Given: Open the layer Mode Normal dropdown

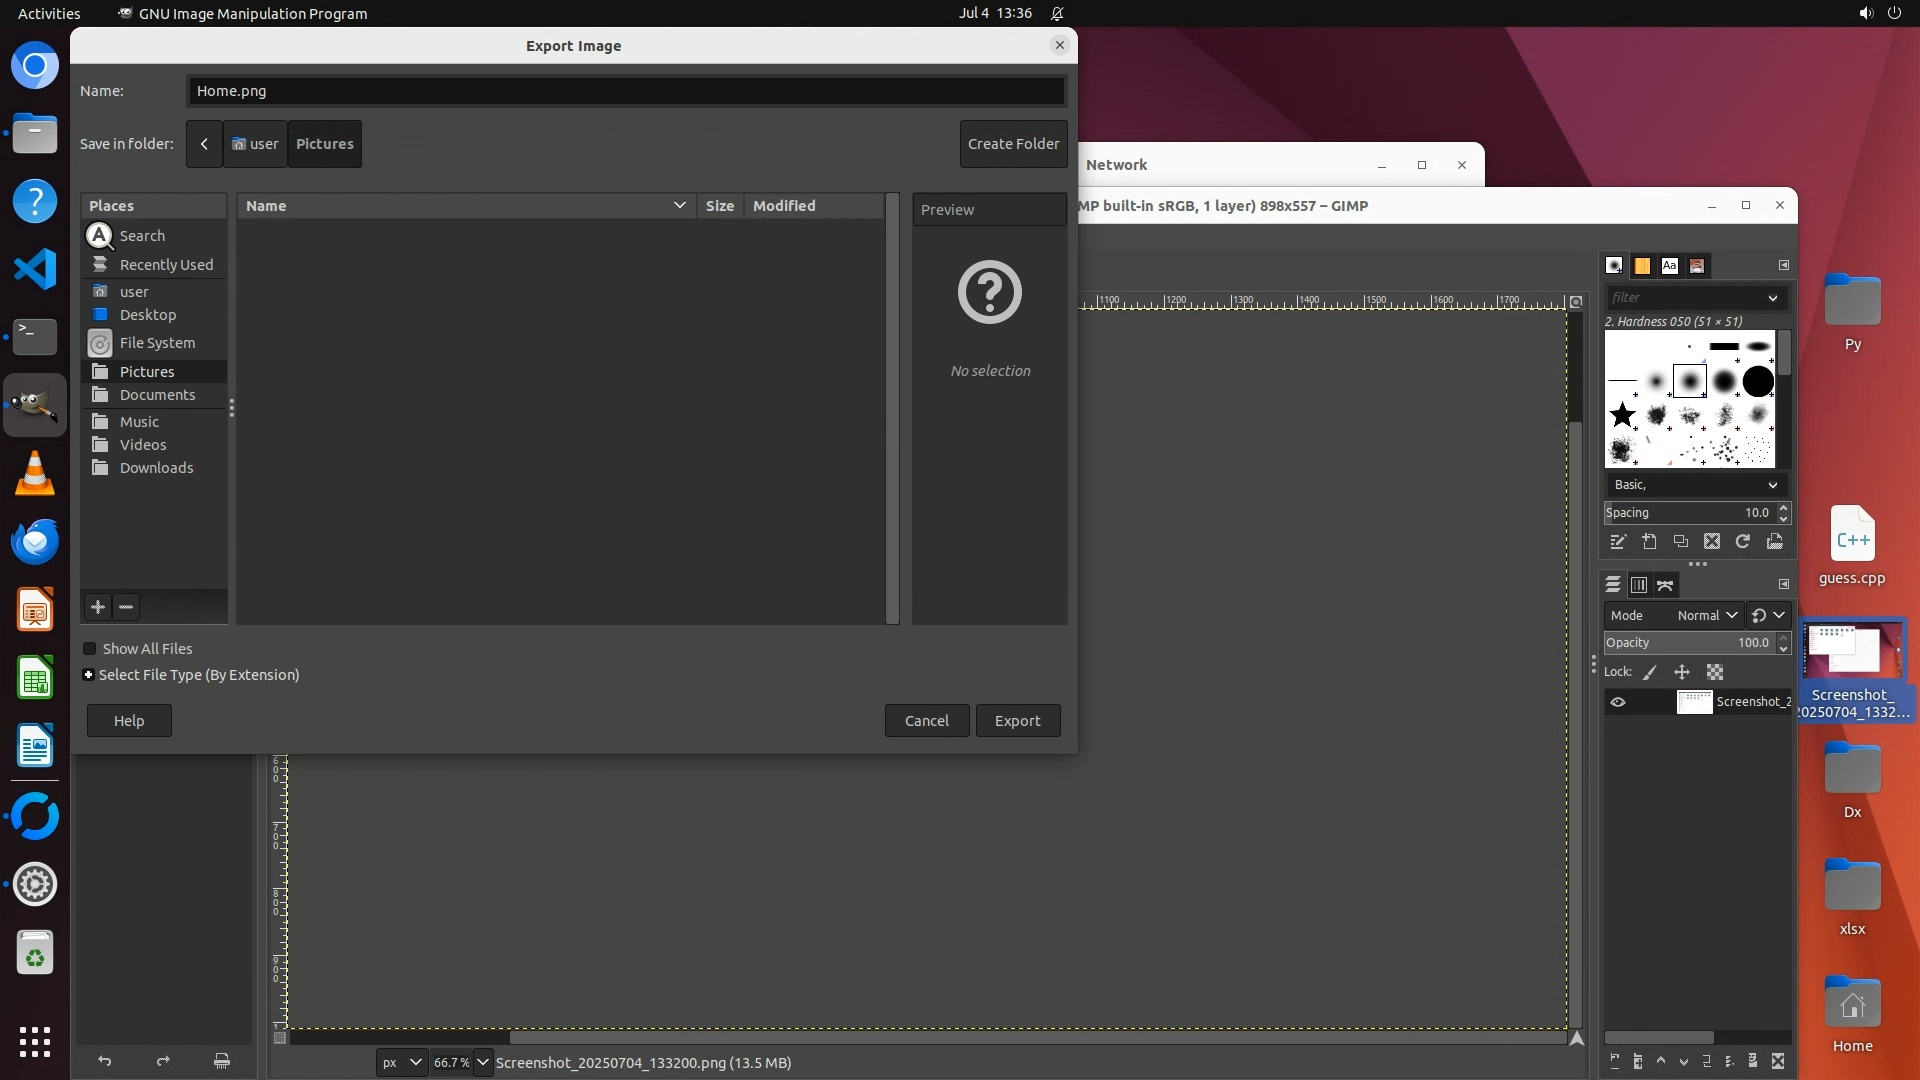Looking at the screenshot, I should (1706, 615).
